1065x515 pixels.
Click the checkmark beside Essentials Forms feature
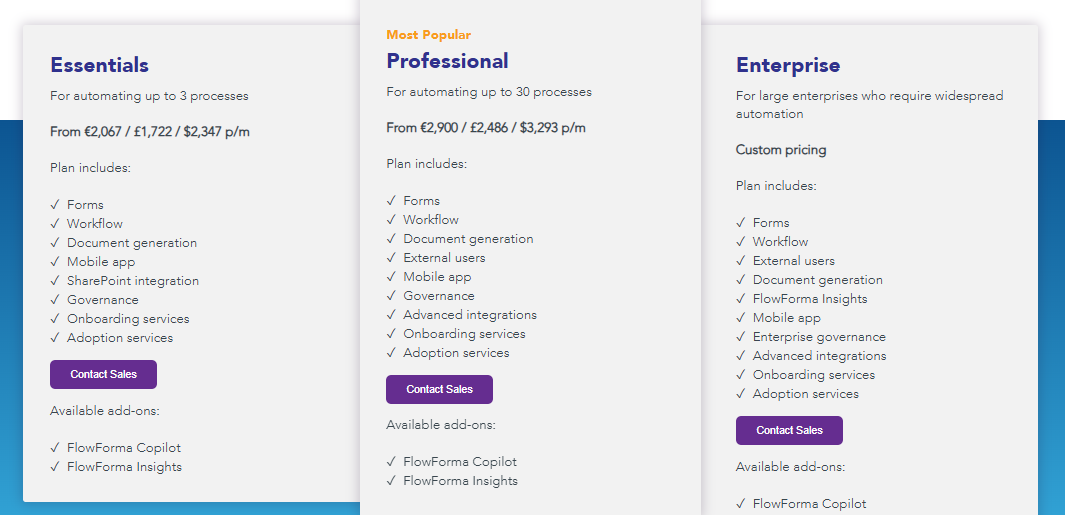(55, 205)
